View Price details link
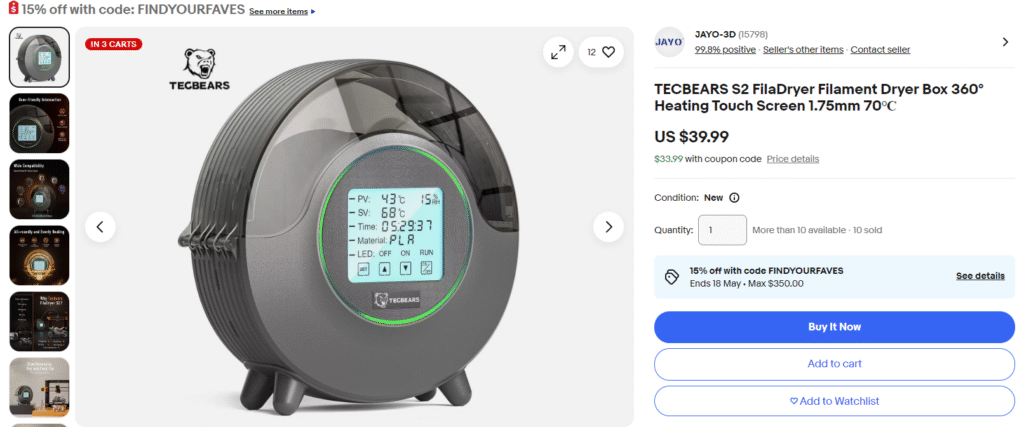 point(792,159)
